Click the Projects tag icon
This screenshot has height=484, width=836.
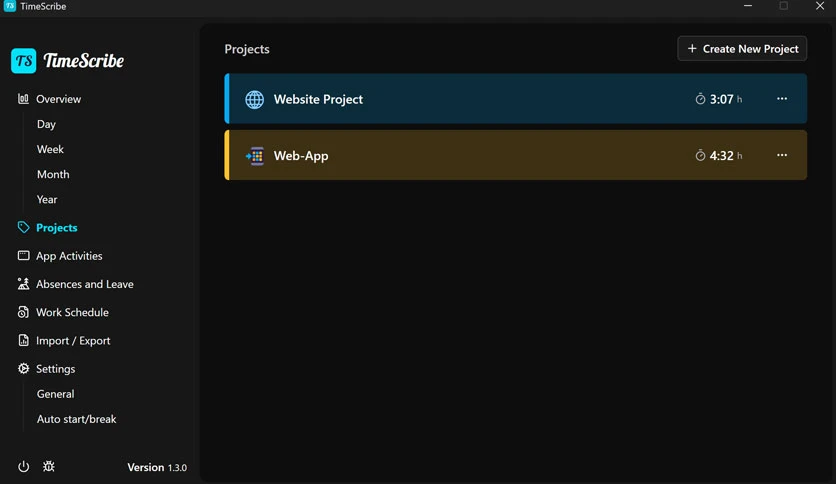23,227
